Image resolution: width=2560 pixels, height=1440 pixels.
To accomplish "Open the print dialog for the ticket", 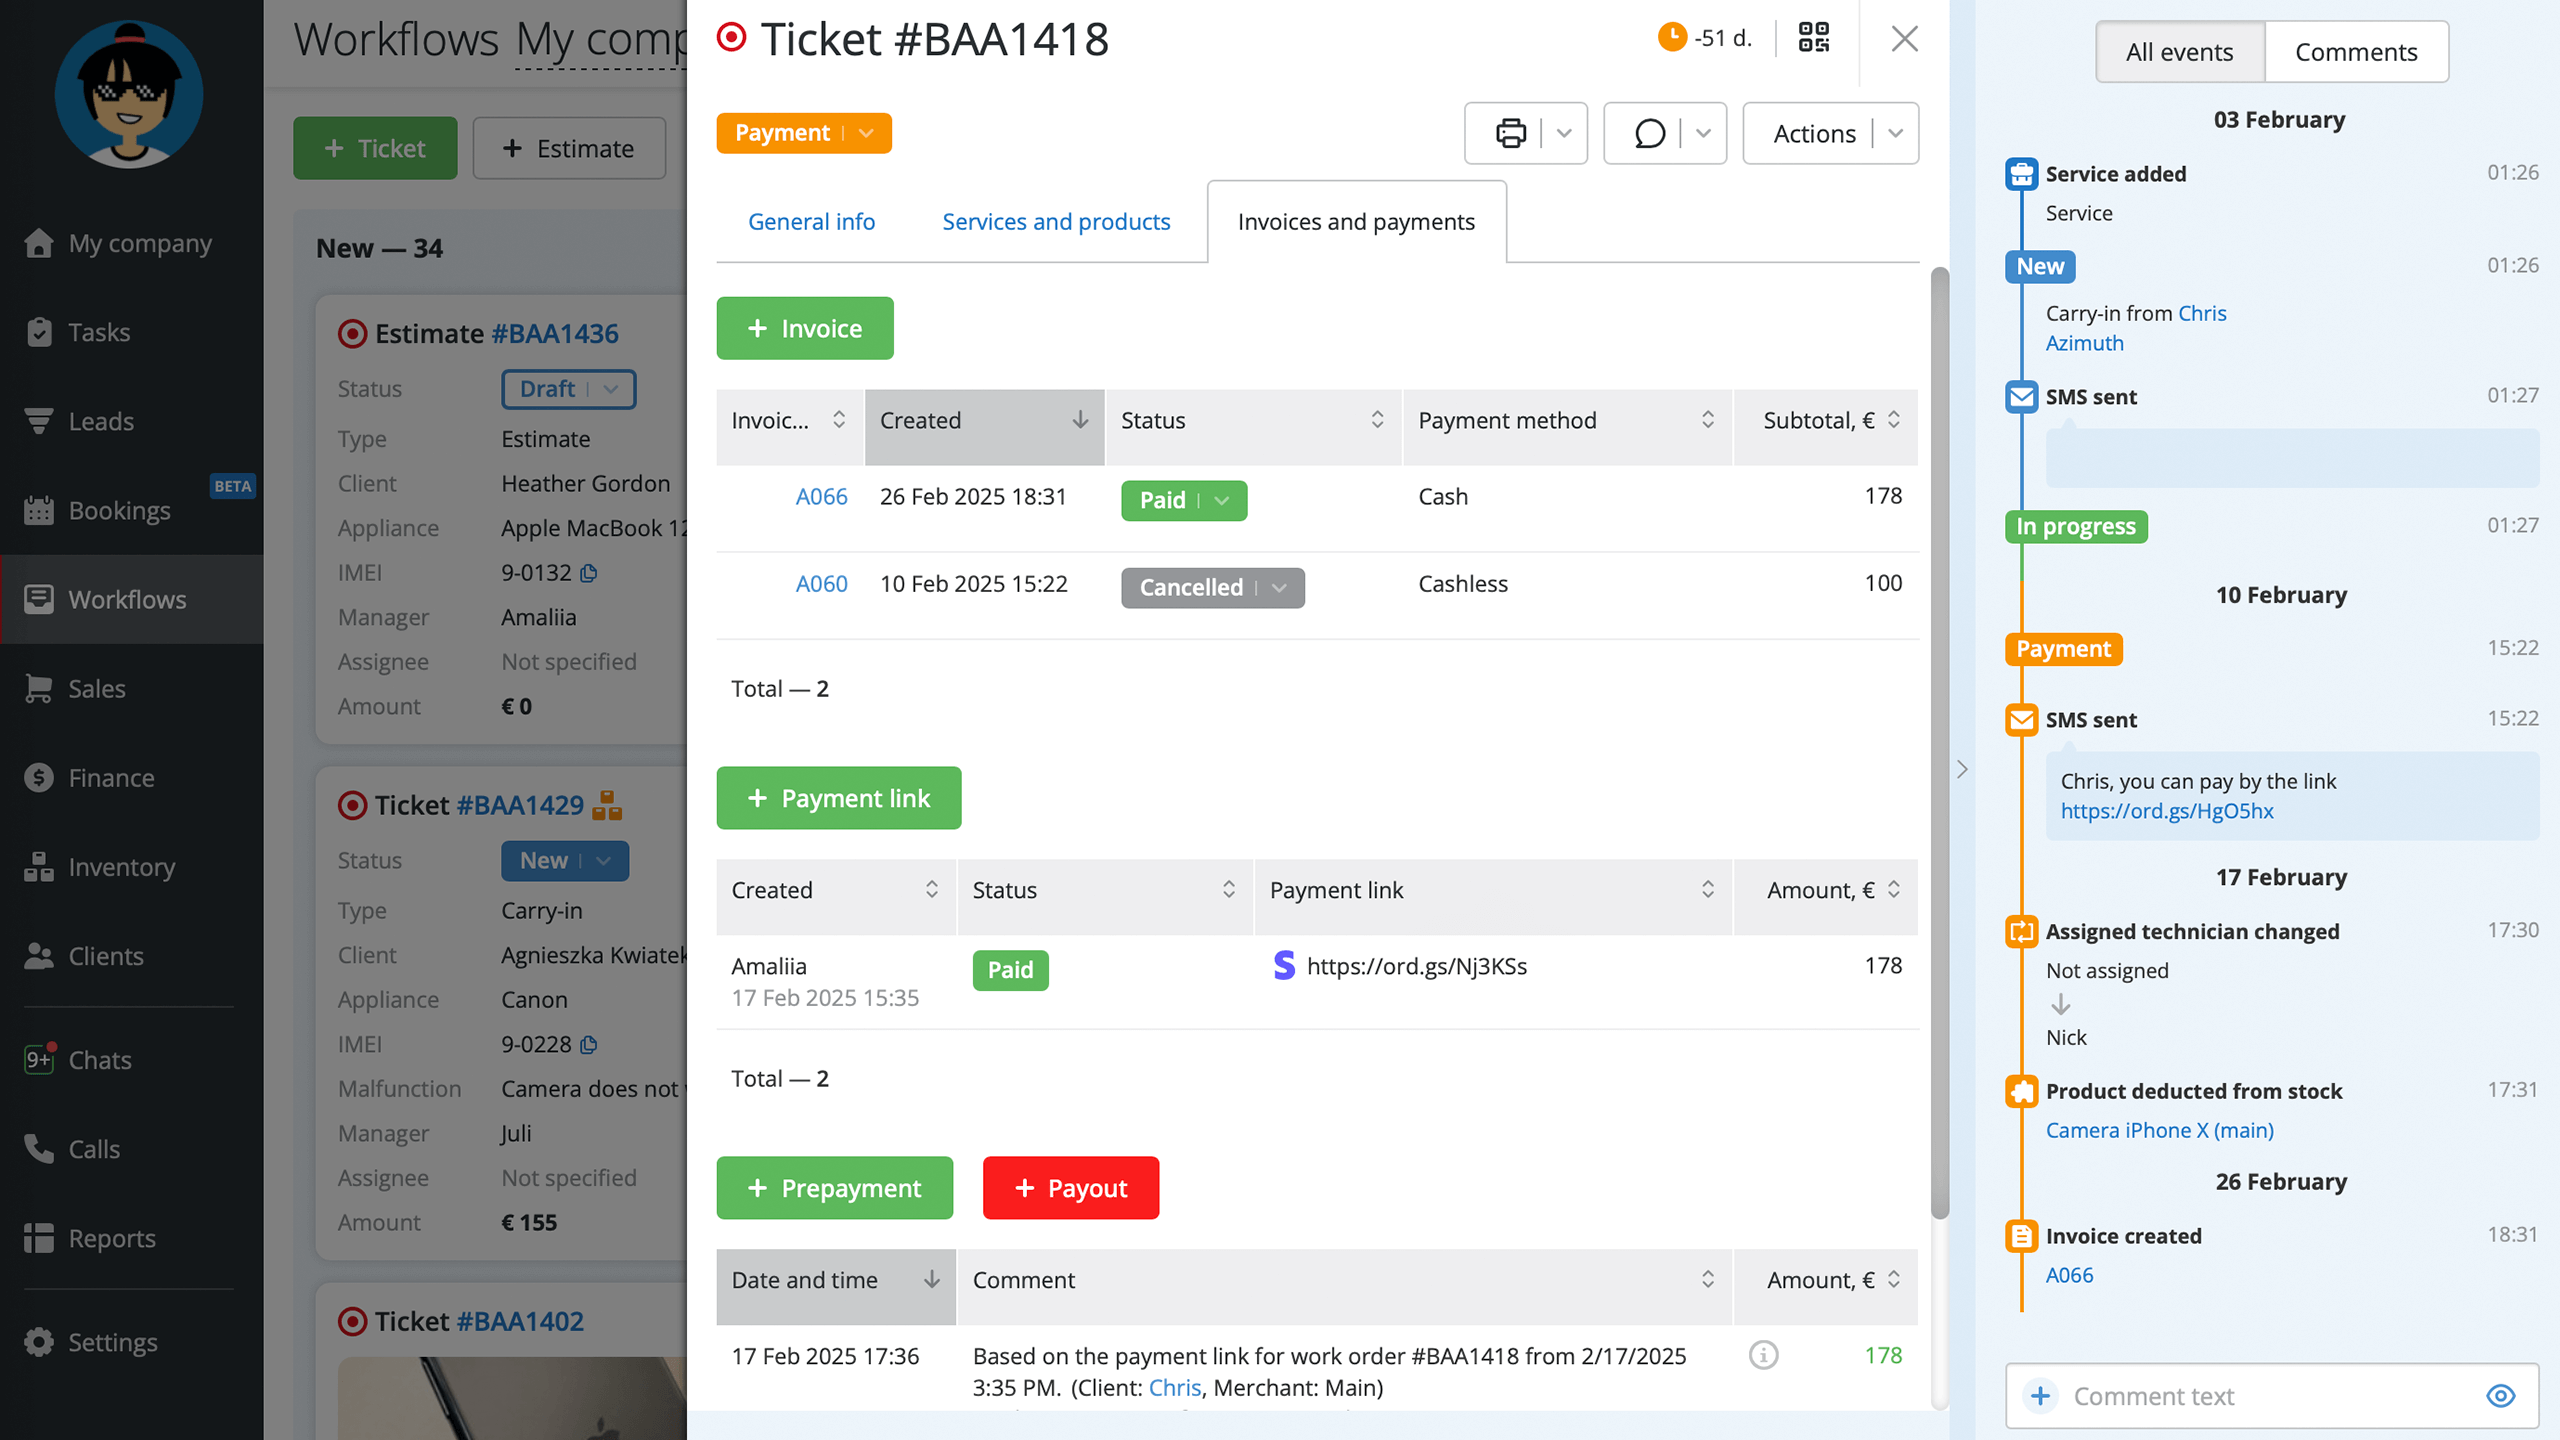I will click(x=1510, y=133).
